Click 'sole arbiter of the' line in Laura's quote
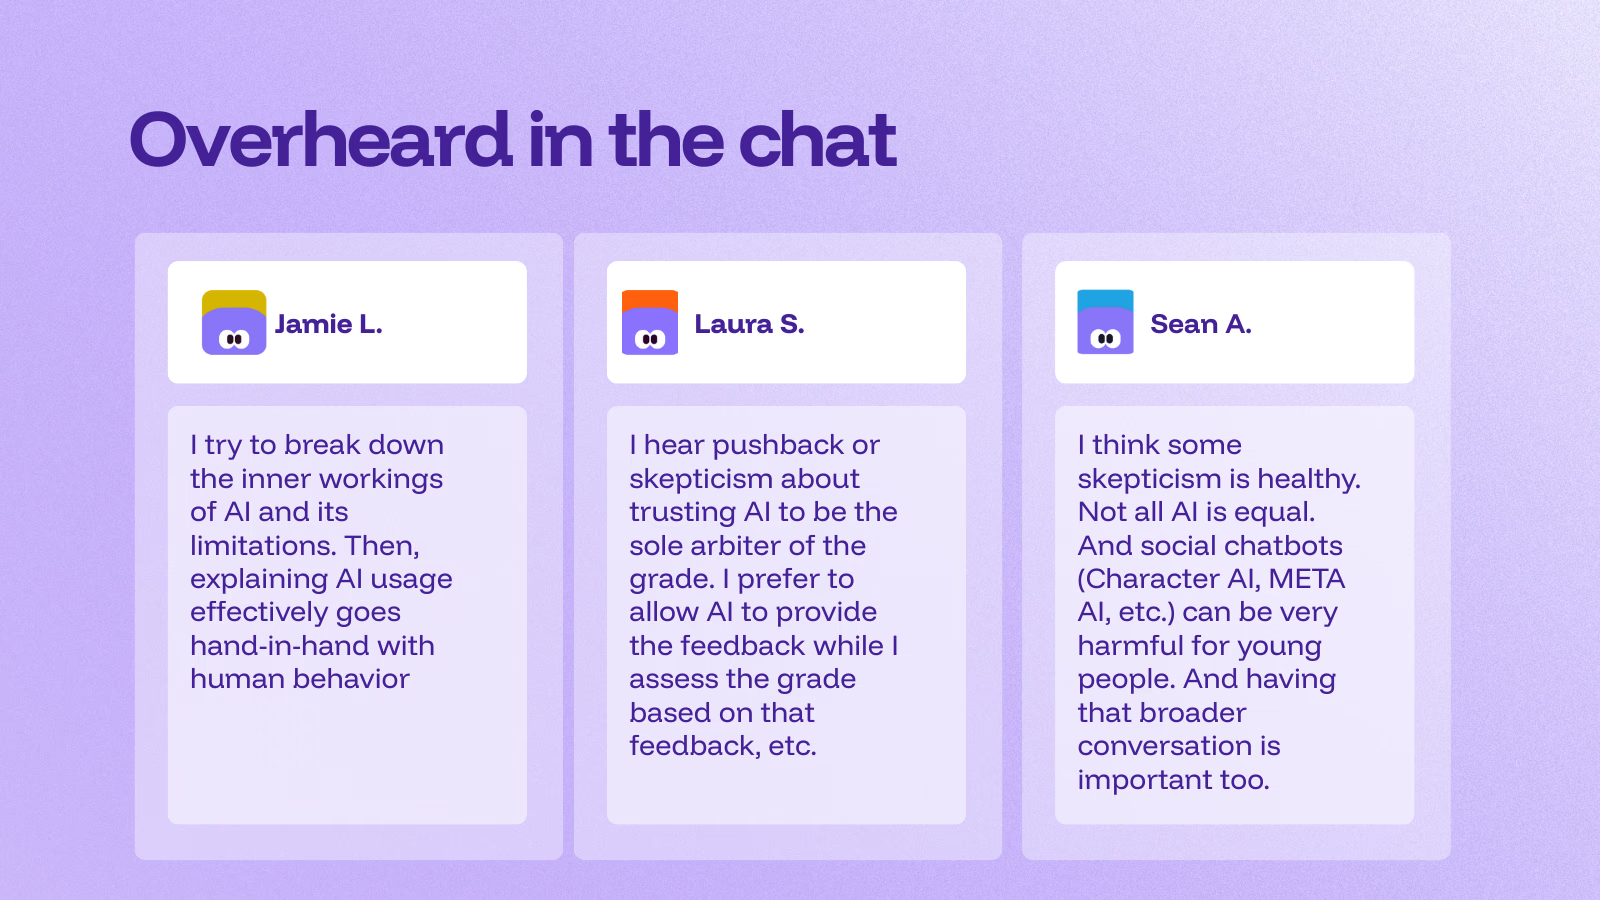Image resolution: width=1600 pixels, height=900 pixels. click(x=747, y=546)
